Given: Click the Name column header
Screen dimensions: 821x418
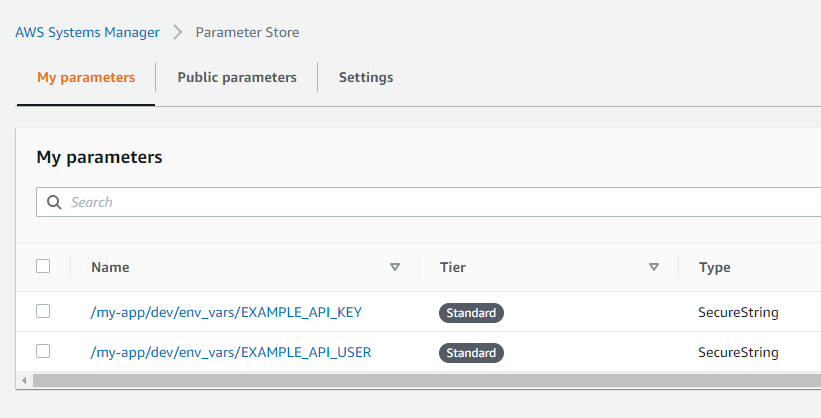Looking at the screenshot, I should (x=110, y=267).
